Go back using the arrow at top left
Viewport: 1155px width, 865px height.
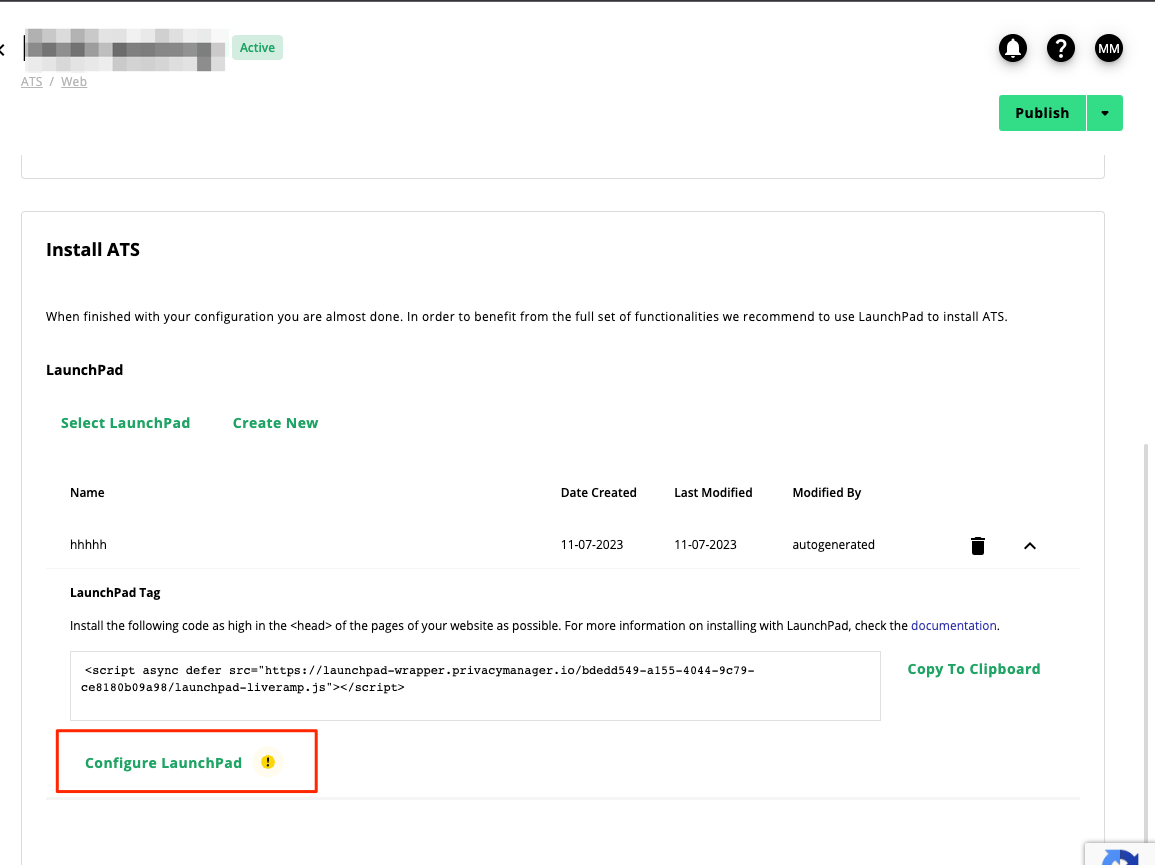(x=2, y=50)
